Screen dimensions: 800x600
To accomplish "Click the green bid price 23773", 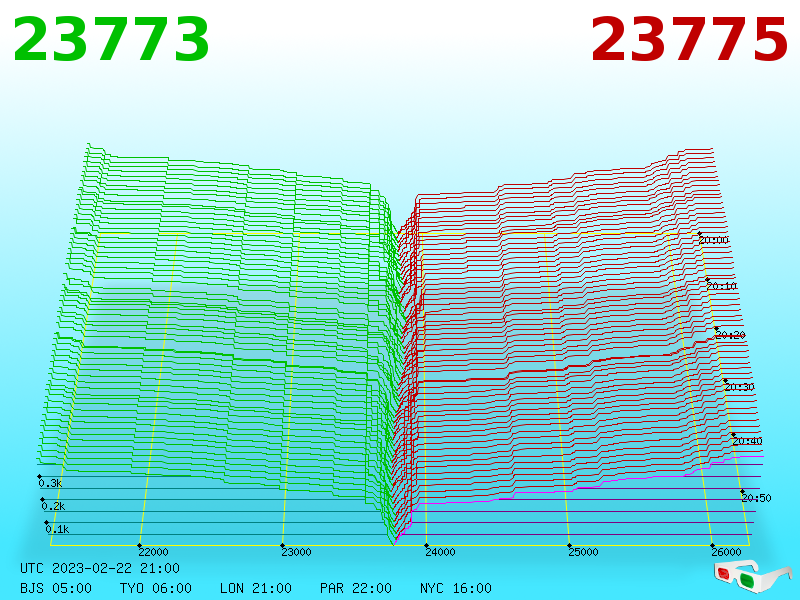I will coord(111,39).
